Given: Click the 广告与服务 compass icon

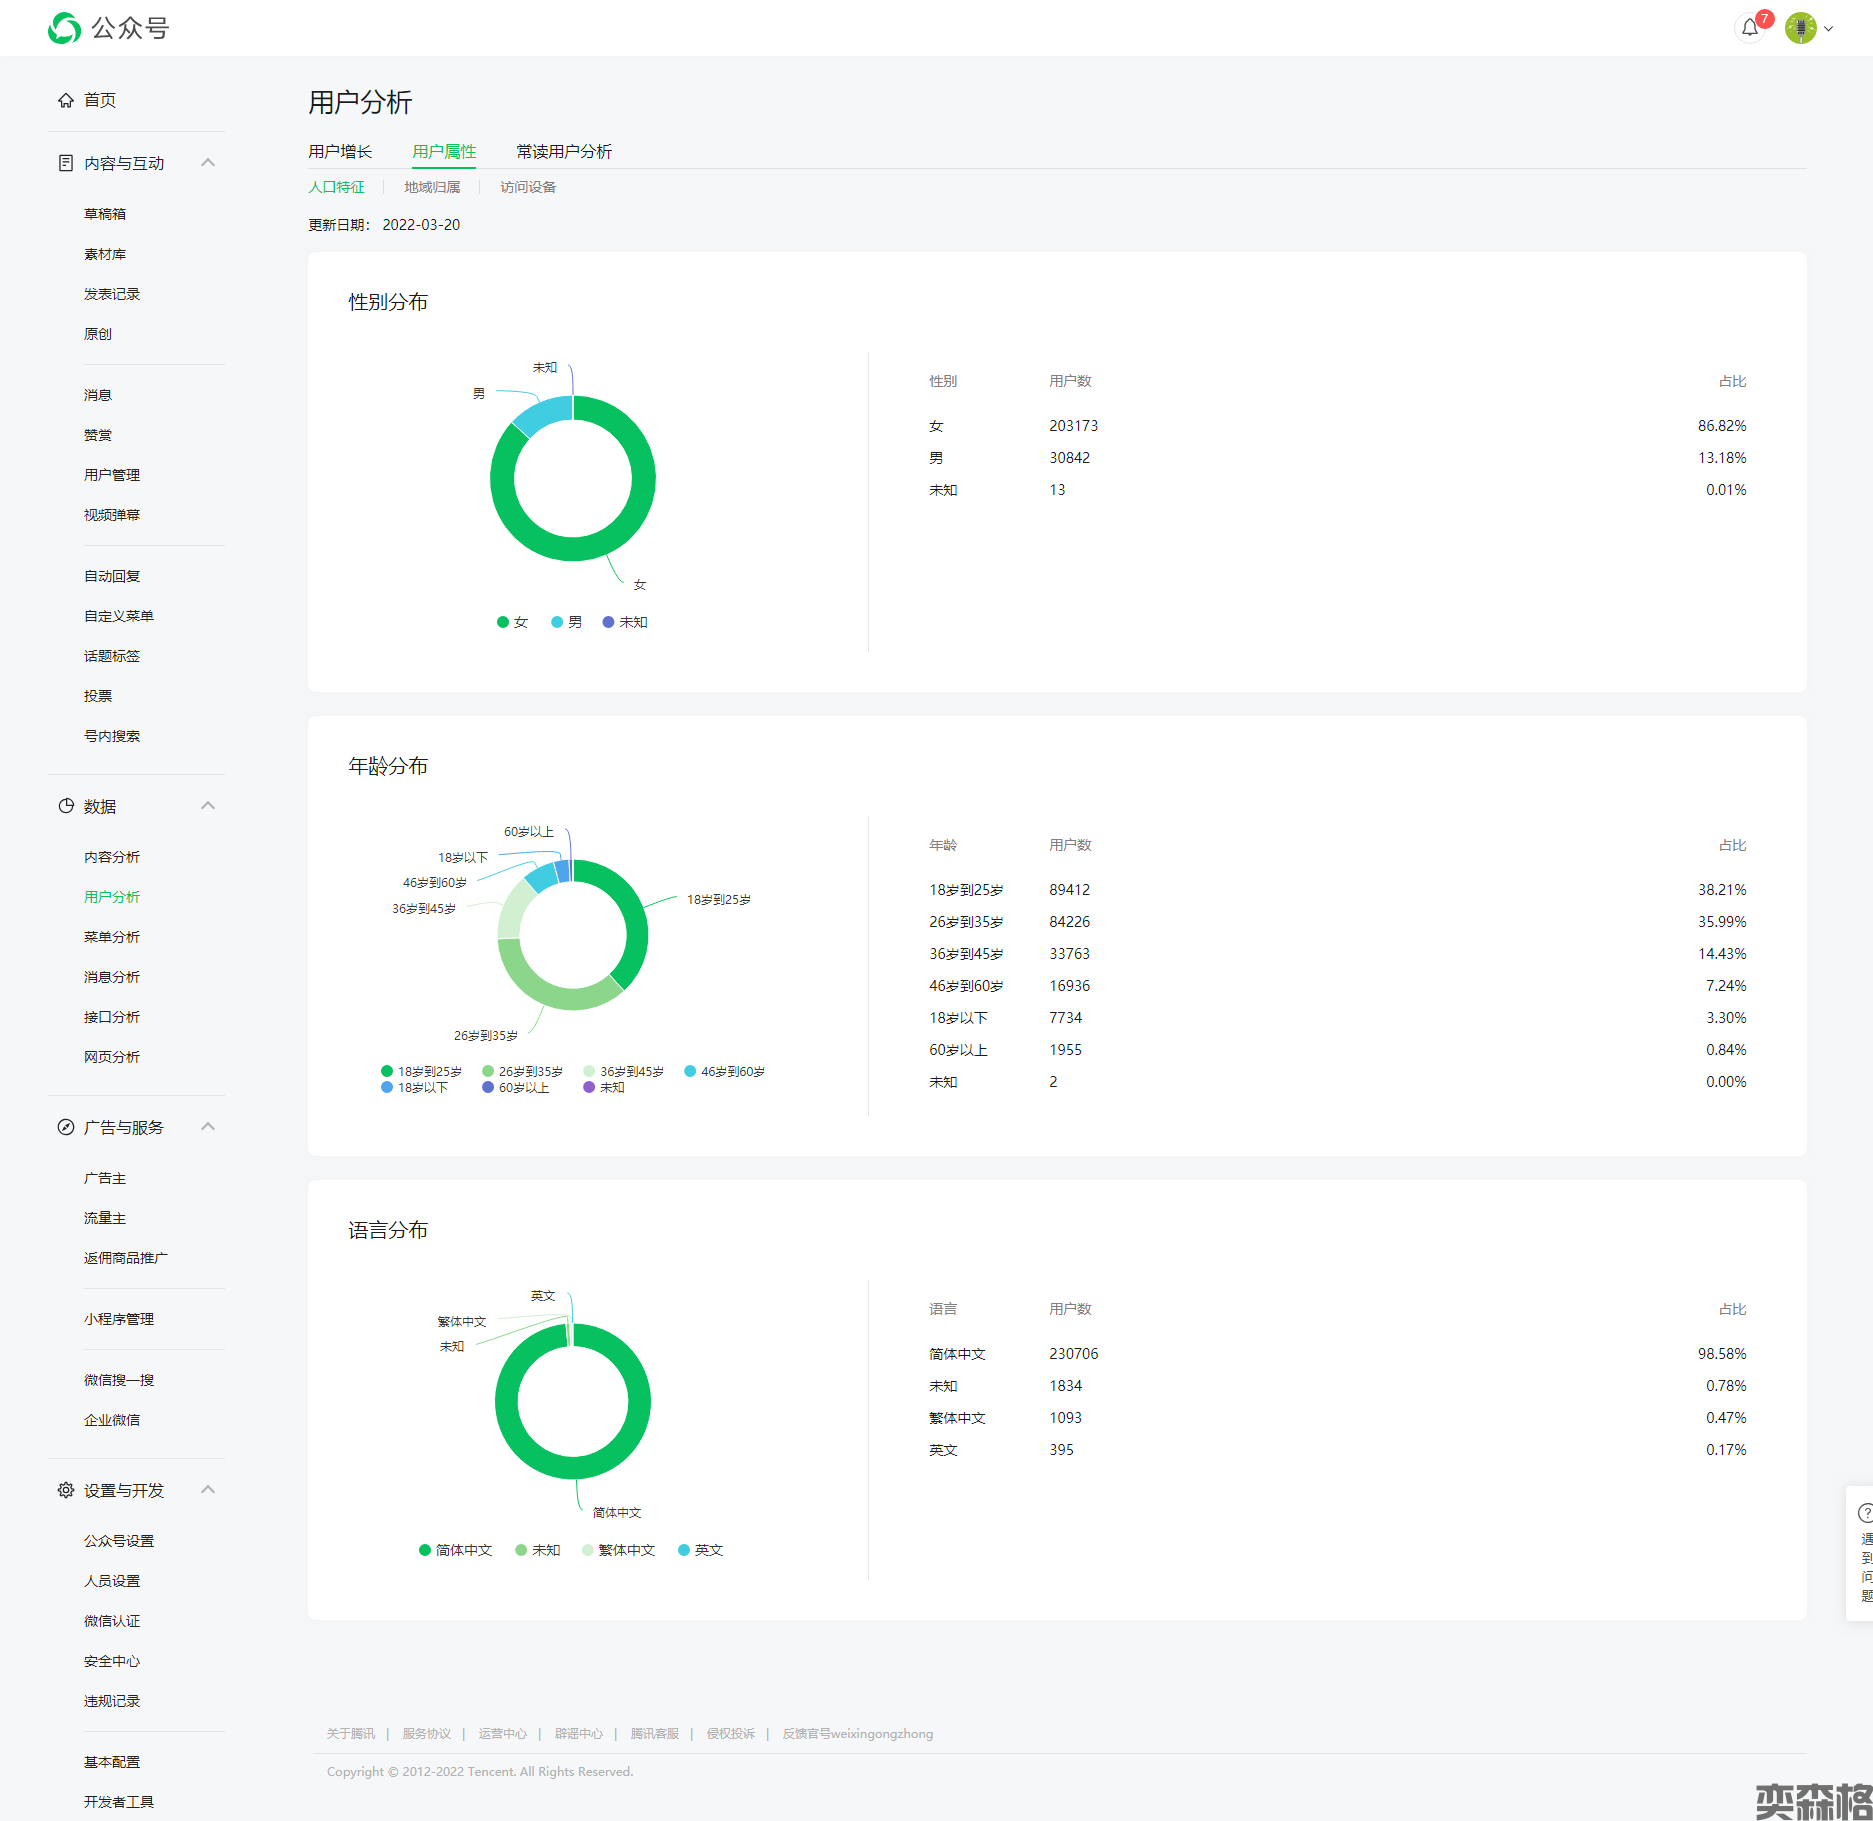Looking at the screenshot, I should point(66,1127).
